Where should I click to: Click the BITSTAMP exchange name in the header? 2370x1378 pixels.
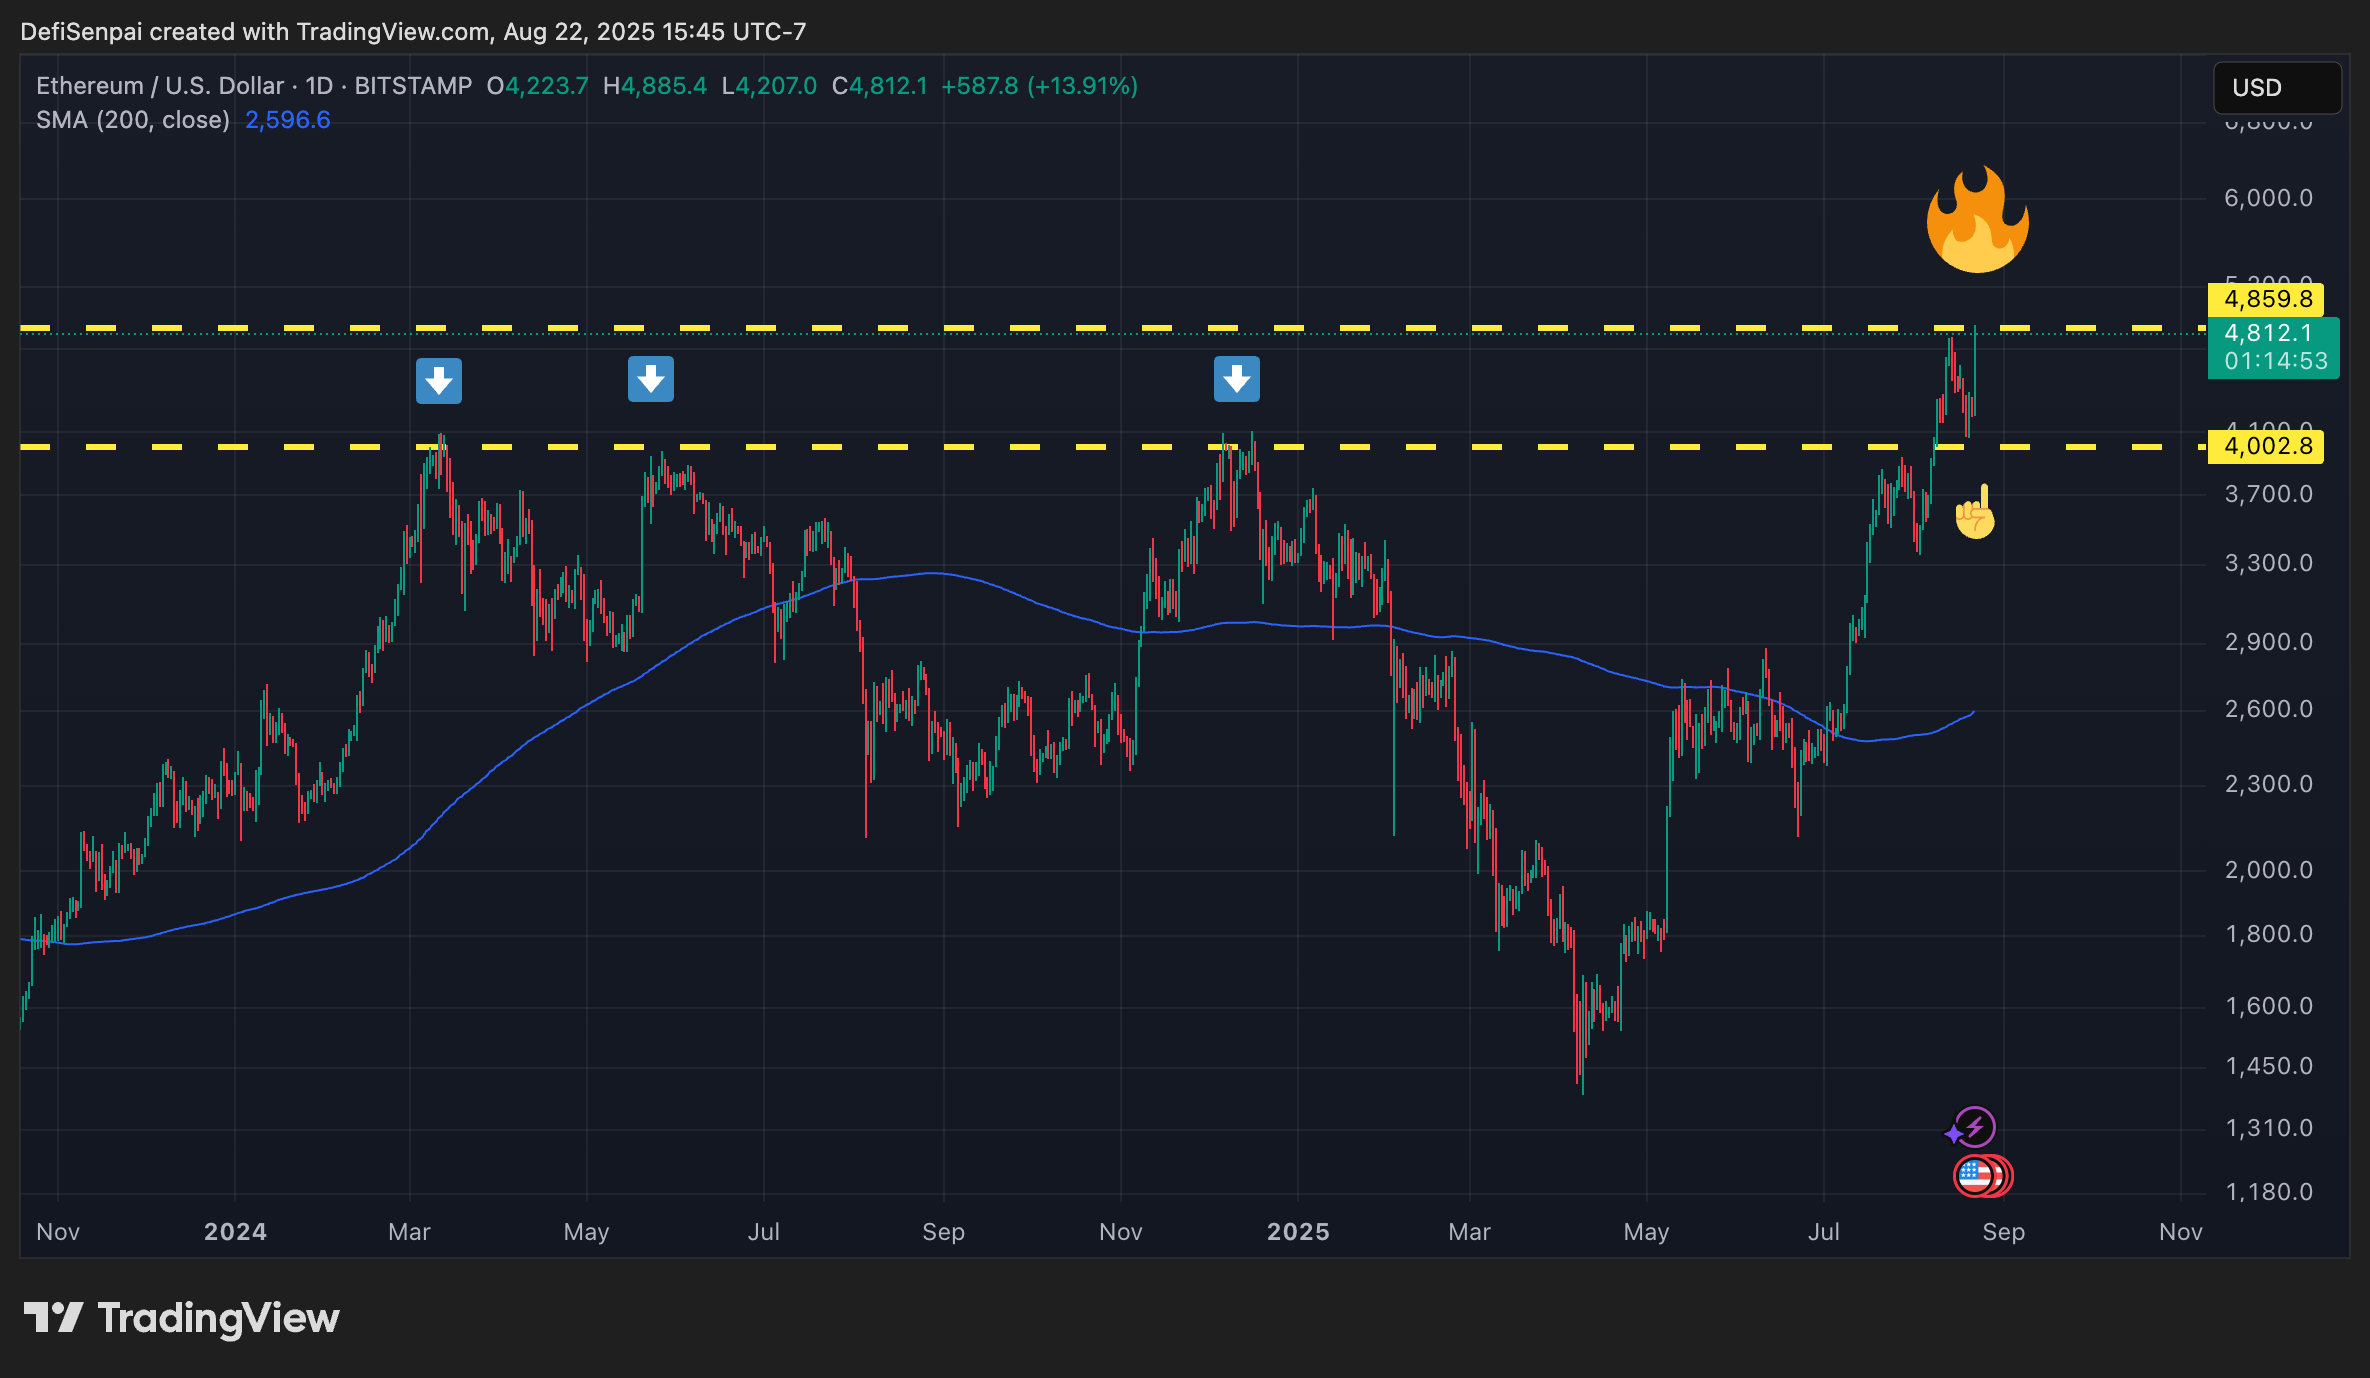pyautogui.click(x=413, y=86)
